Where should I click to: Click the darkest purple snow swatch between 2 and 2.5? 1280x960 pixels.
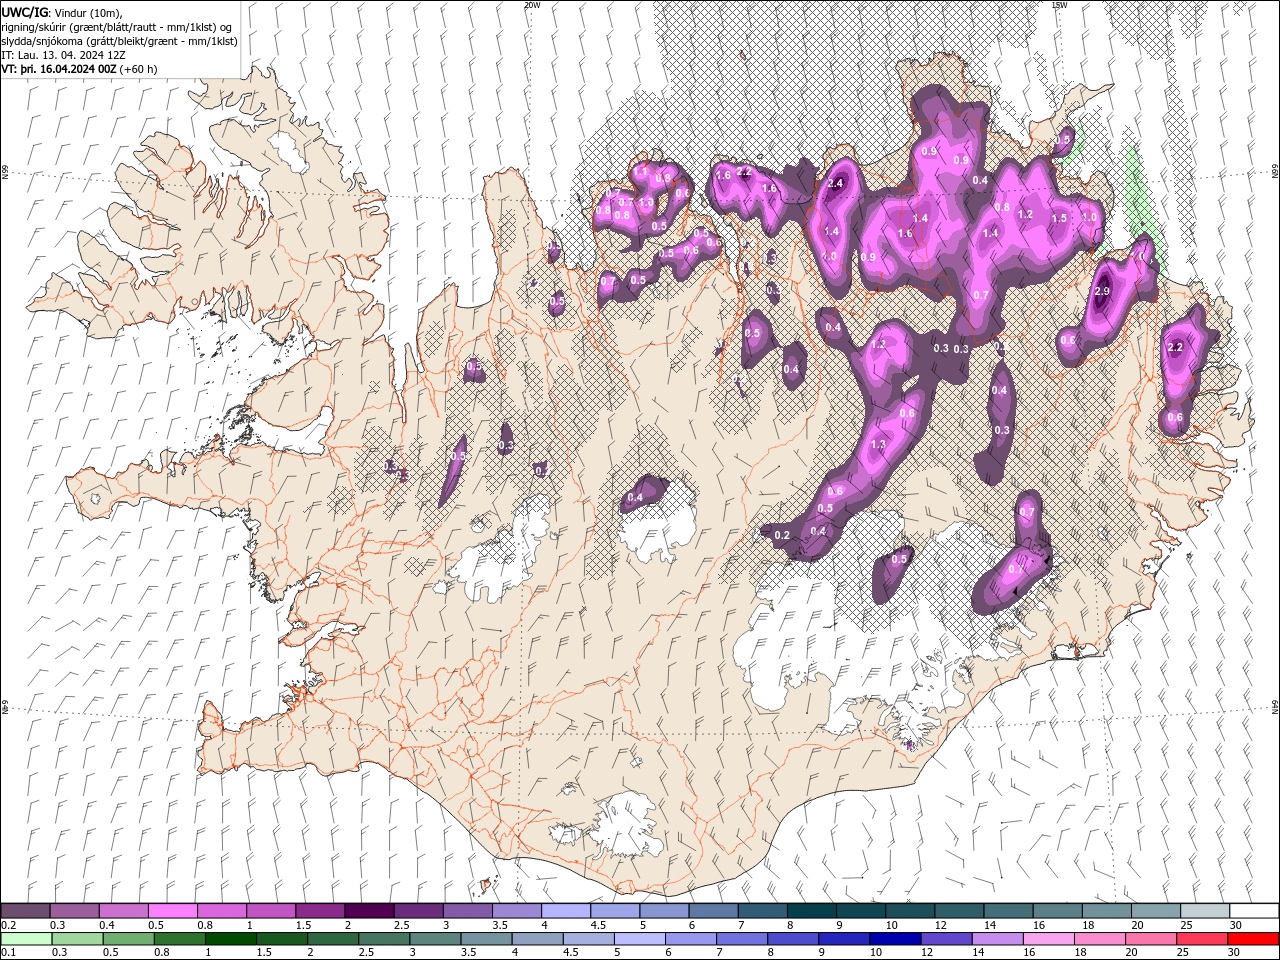tap(369, 911)
